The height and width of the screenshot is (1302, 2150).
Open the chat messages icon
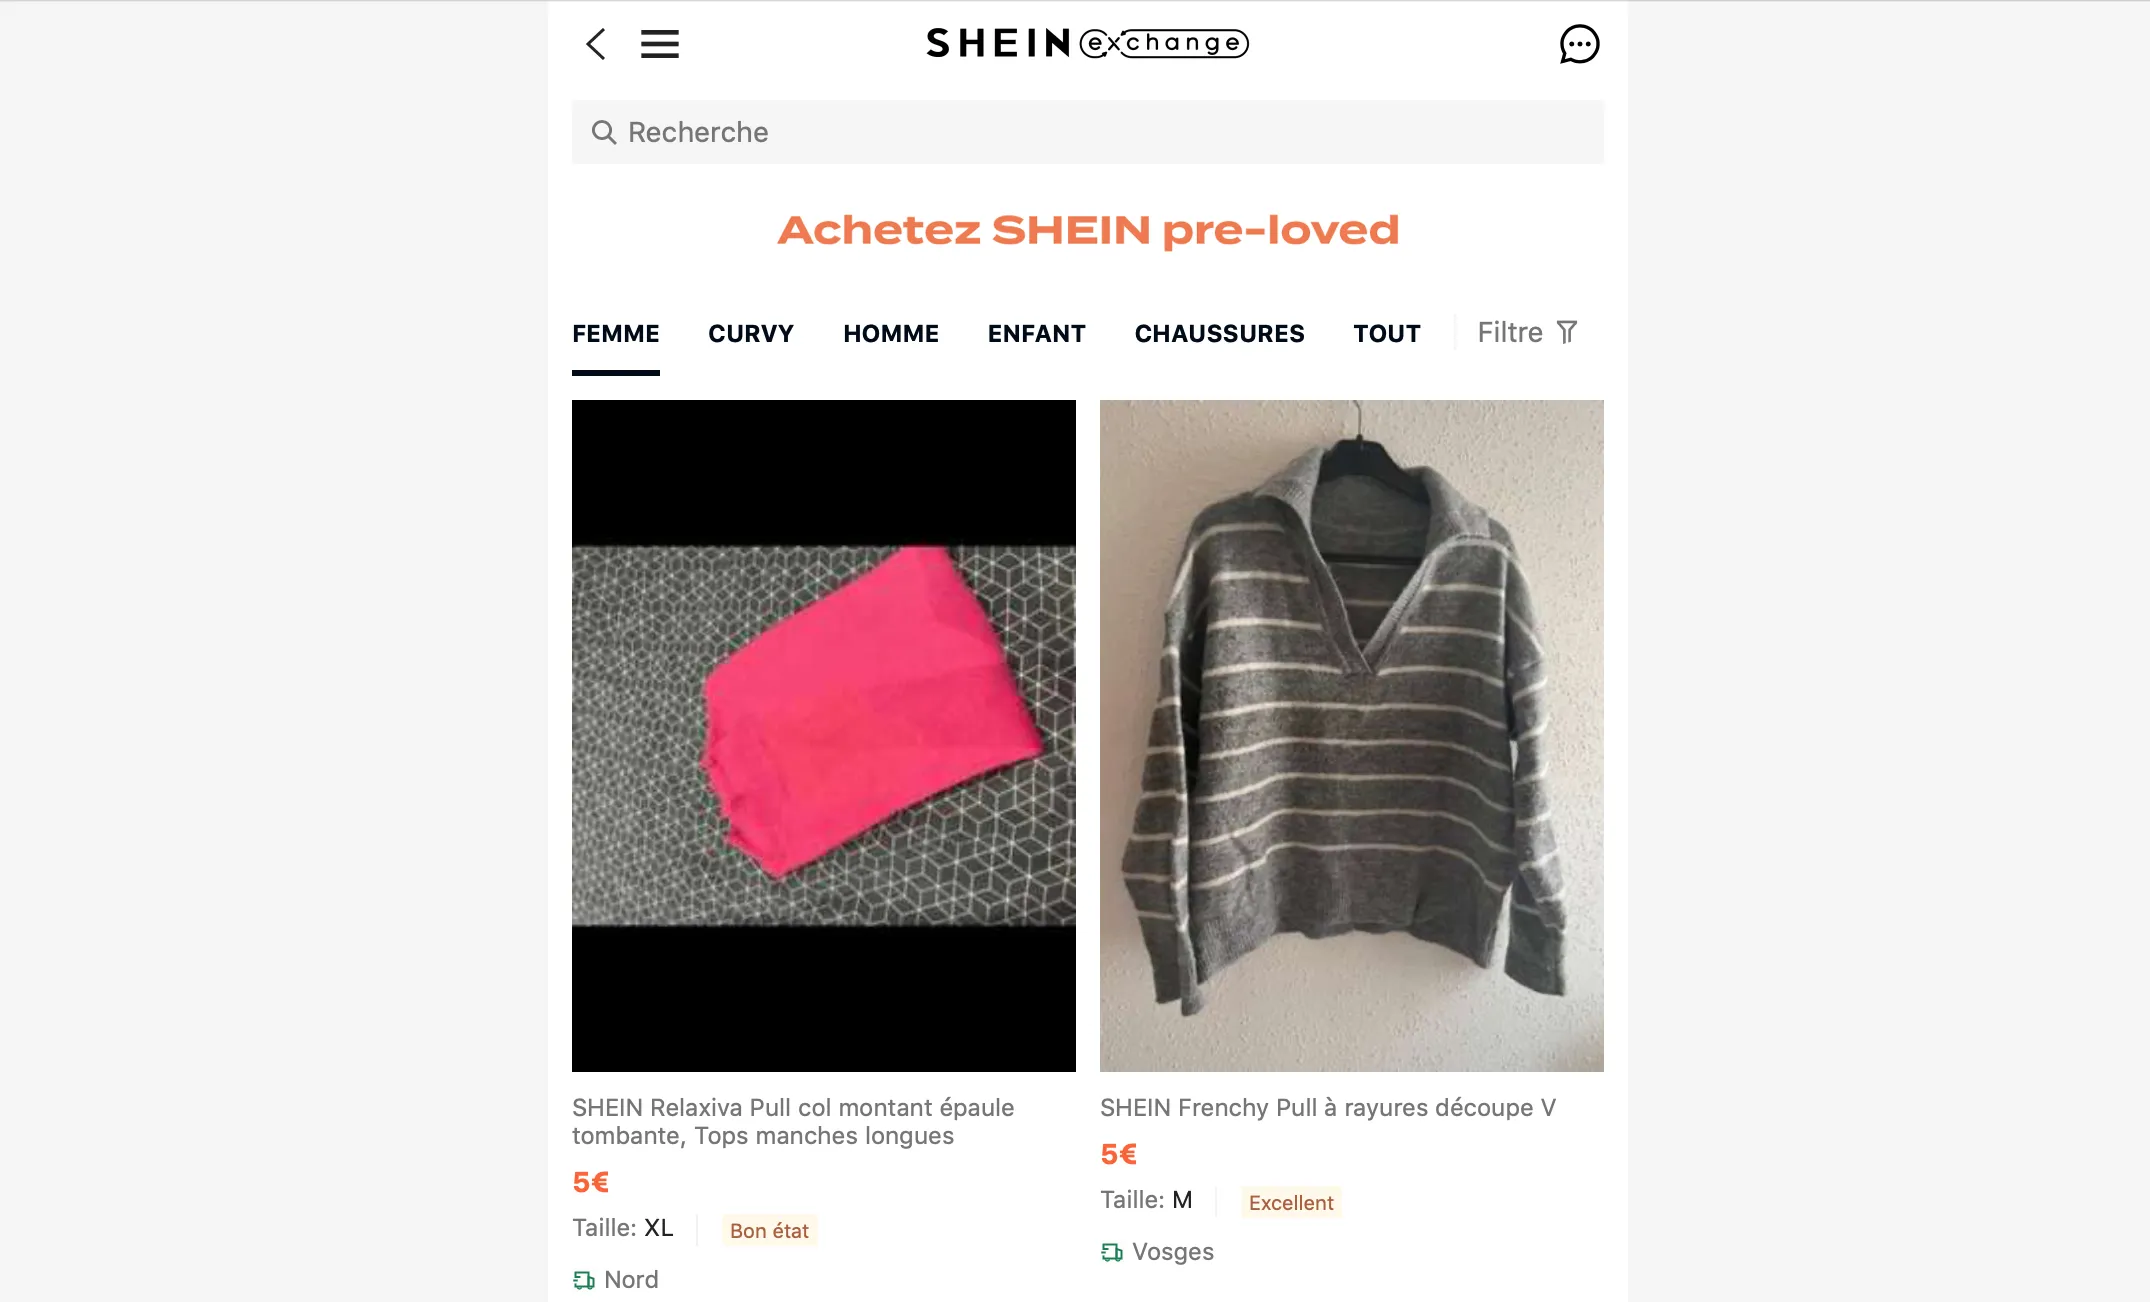(x=1580, y=44)
